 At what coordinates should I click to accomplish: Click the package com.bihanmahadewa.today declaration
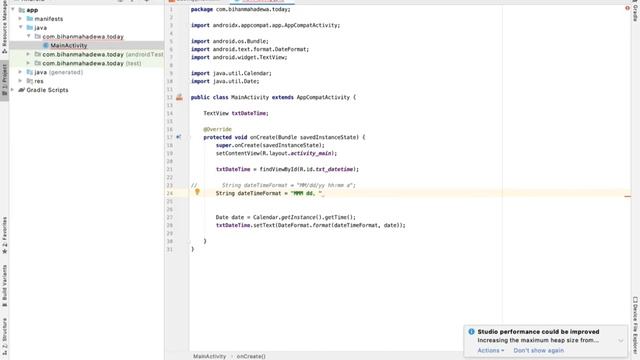click(x=240, y=9)
